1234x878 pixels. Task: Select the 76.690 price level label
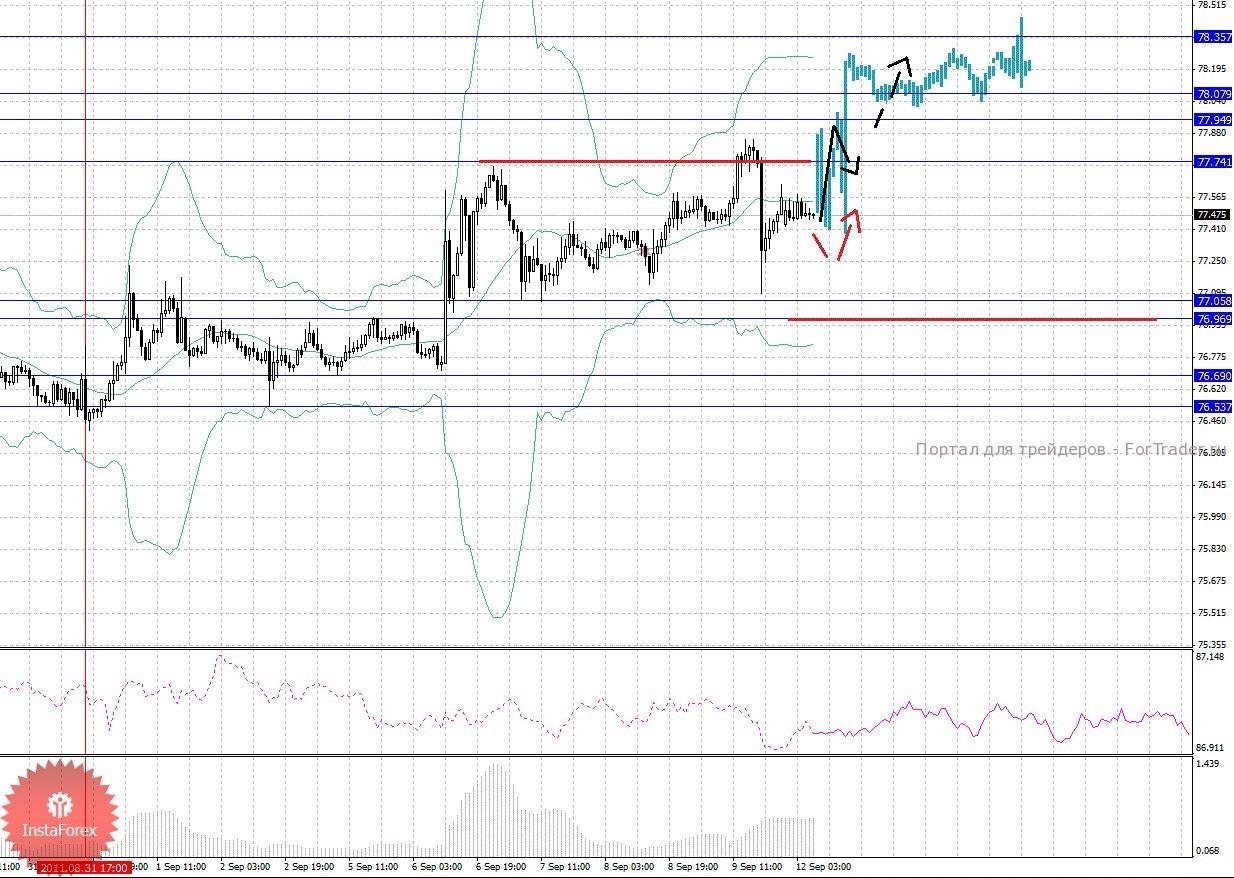click(1213, 376)
